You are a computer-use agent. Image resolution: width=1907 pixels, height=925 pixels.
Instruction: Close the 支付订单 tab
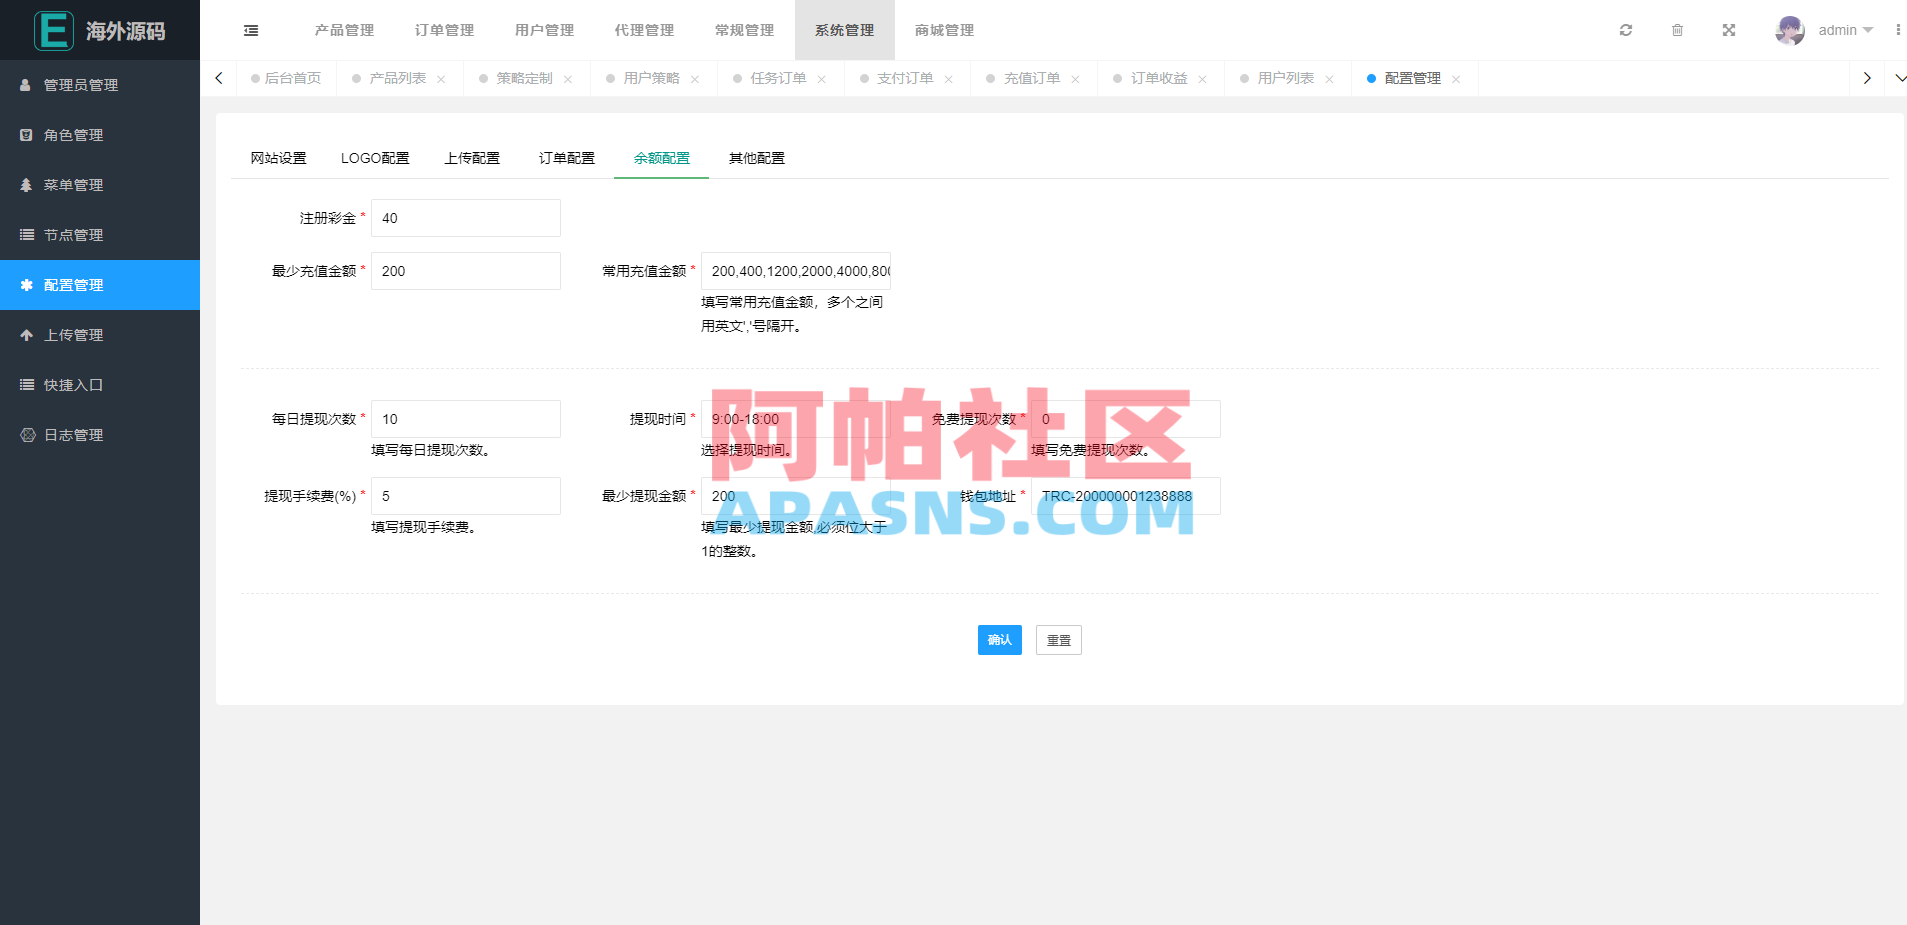tap(949, 77)
